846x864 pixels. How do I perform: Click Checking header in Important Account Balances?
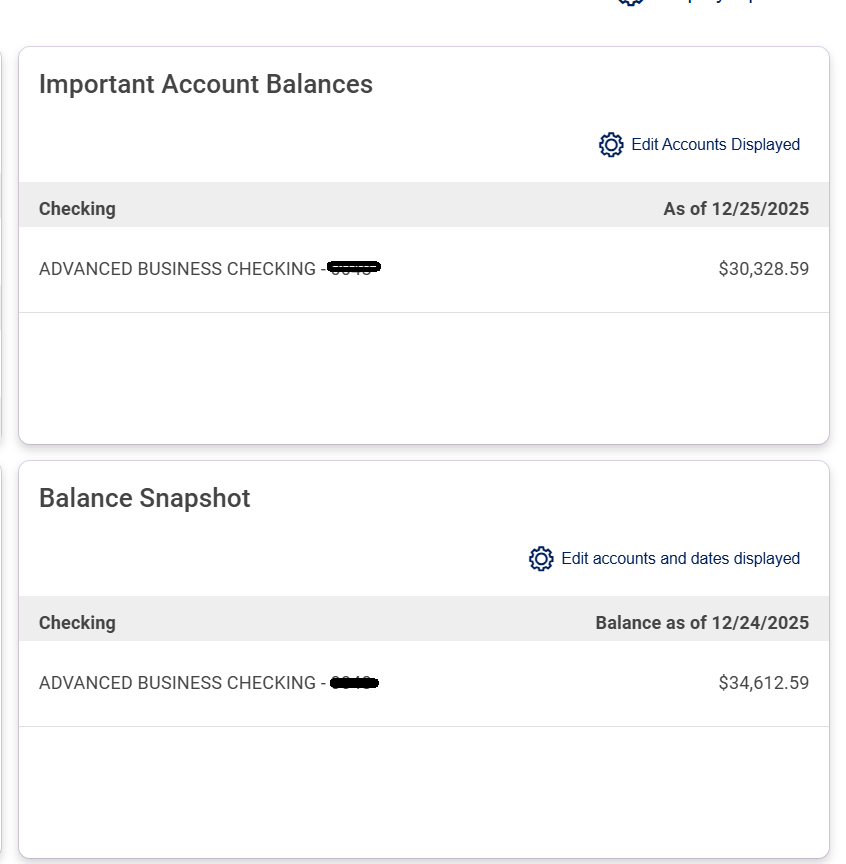77,209
